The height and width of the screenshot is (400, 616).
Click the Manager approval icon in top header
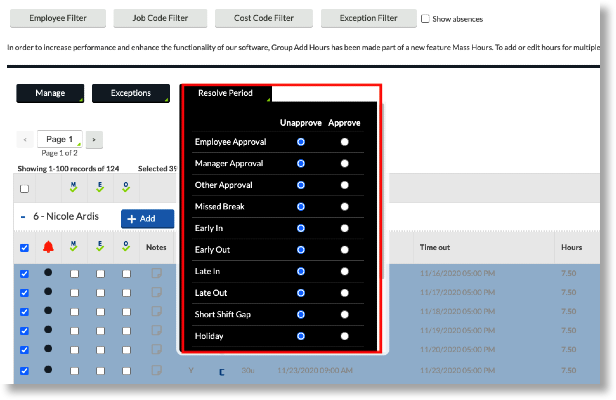point(74,186)
